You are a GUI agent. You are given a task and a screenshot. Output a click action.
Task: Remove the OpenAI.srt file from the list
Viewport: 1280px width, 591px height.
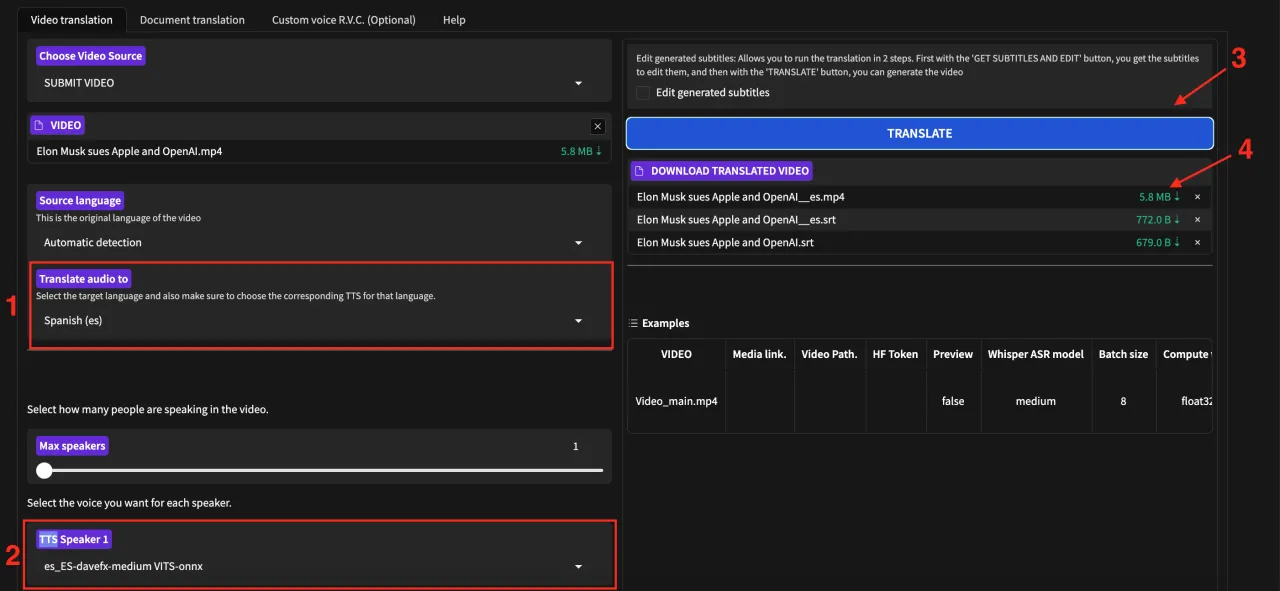[1197, 243]
